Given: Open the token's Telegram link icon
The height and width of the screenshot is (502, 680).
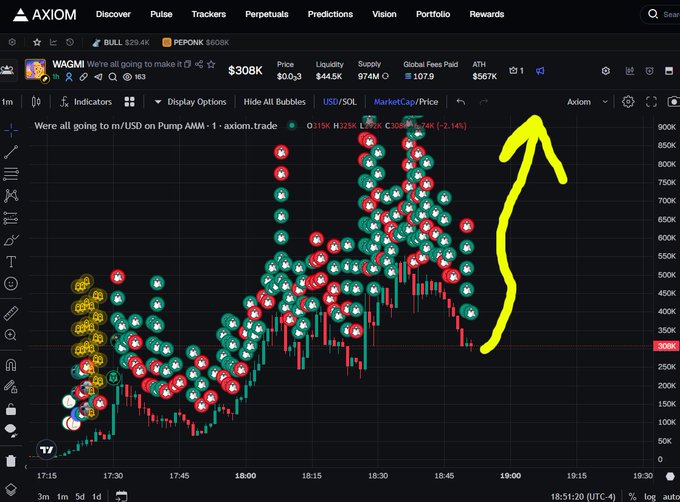Looking at the screenshot, I should click(x=98, y=77).
